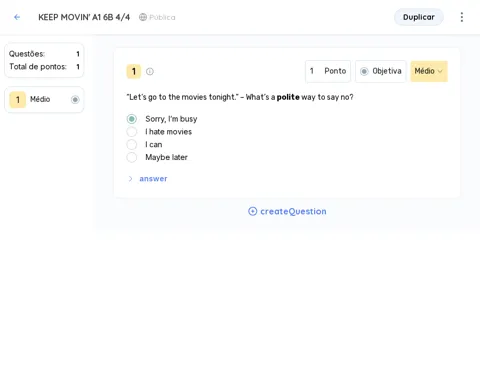Click the 'Ponto' label next to points
The width and height of the screenshot is (480, 384).
click(335, 71)
